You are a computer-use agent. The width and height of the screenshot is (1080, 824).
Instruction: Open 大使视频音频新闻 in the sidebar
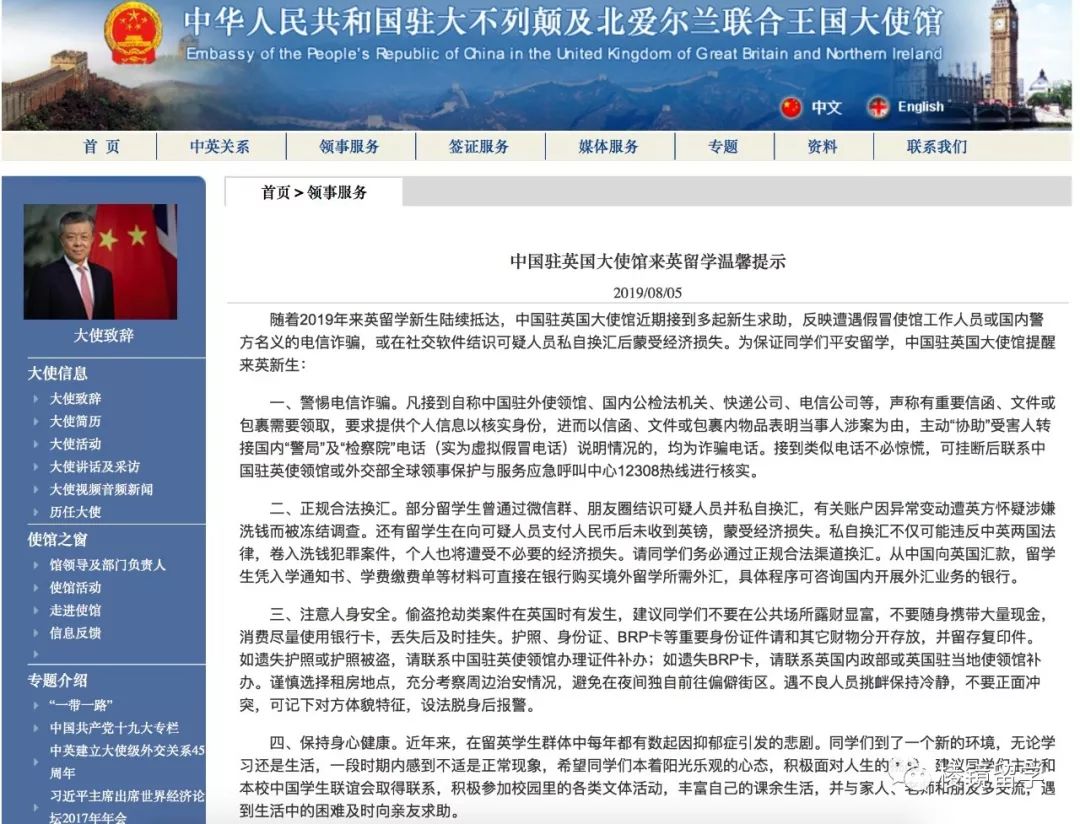click(x=102, y=490)
